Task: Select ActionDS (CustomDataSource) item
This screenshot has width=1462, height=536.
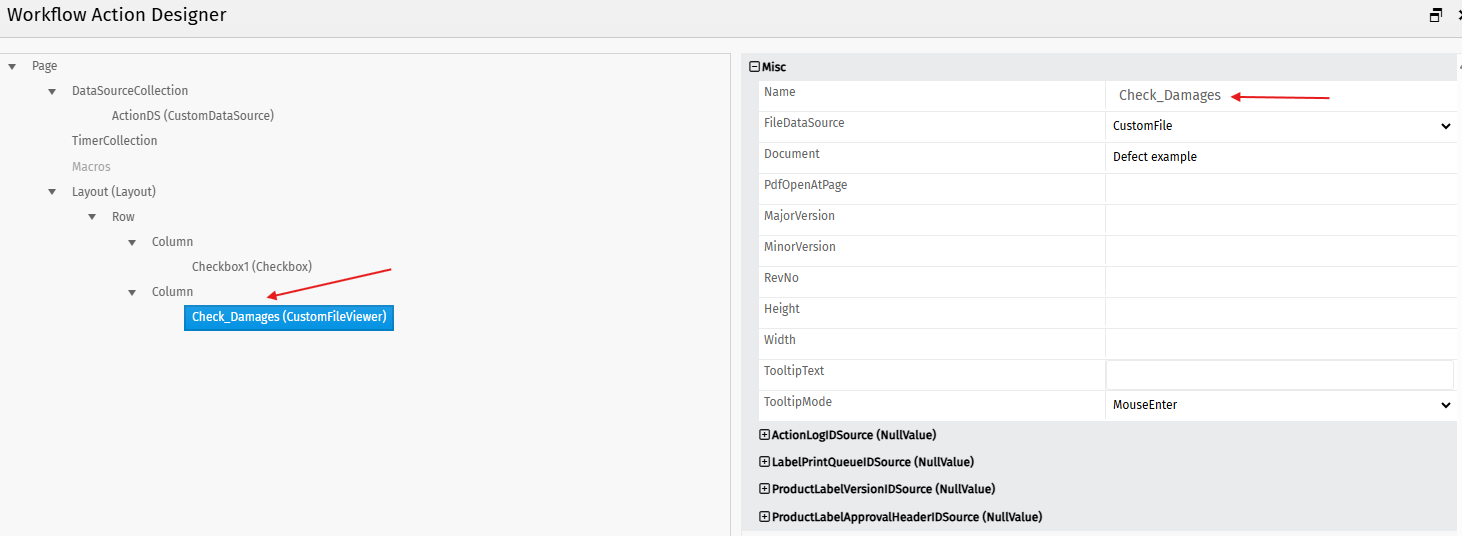Action: point(193,116)
